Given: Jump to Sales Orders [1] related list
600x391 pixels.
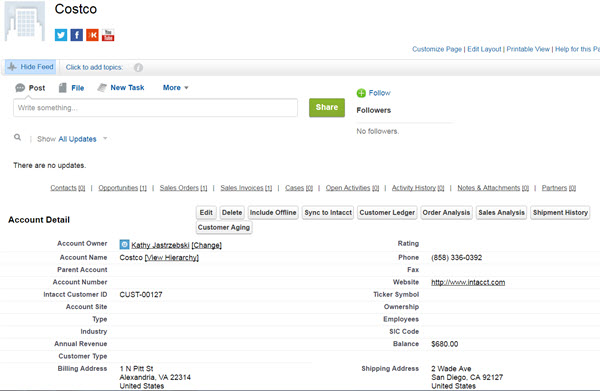Looking at the screenshot, I should pyautogui.click(x=183, y=188).
